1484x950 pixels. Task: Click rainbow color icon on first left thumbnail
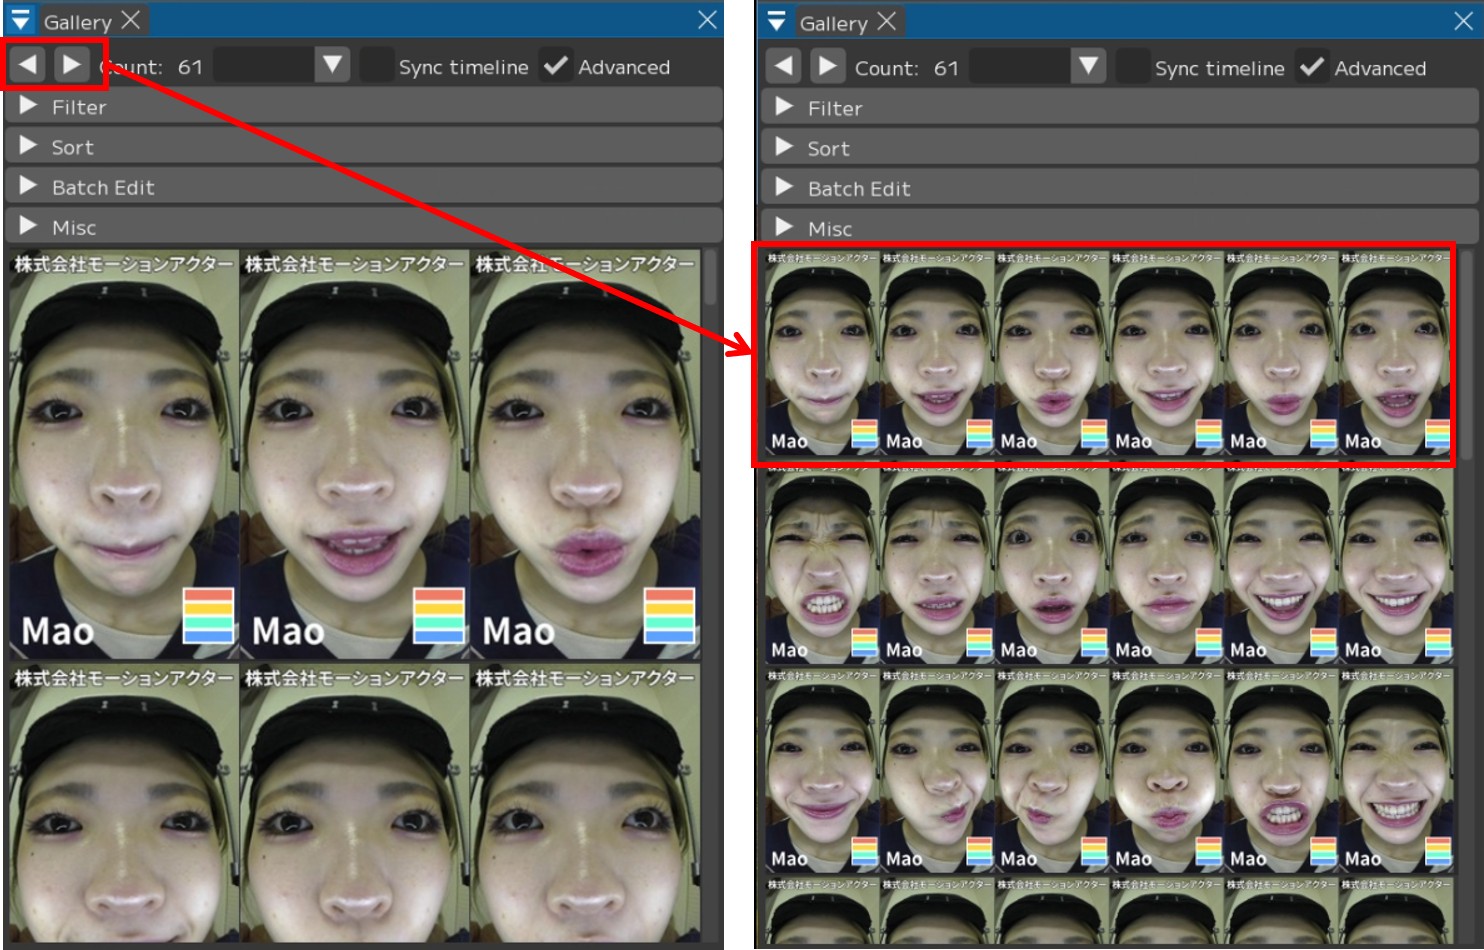208,615
